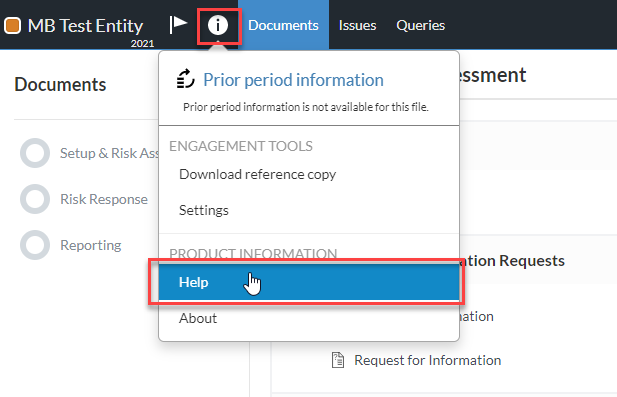Image resolution: width=617 pixels, height=397 pixels.
Task: Click the flag icon in top bar
Action: pyautogui.click(x=178, y=25)
